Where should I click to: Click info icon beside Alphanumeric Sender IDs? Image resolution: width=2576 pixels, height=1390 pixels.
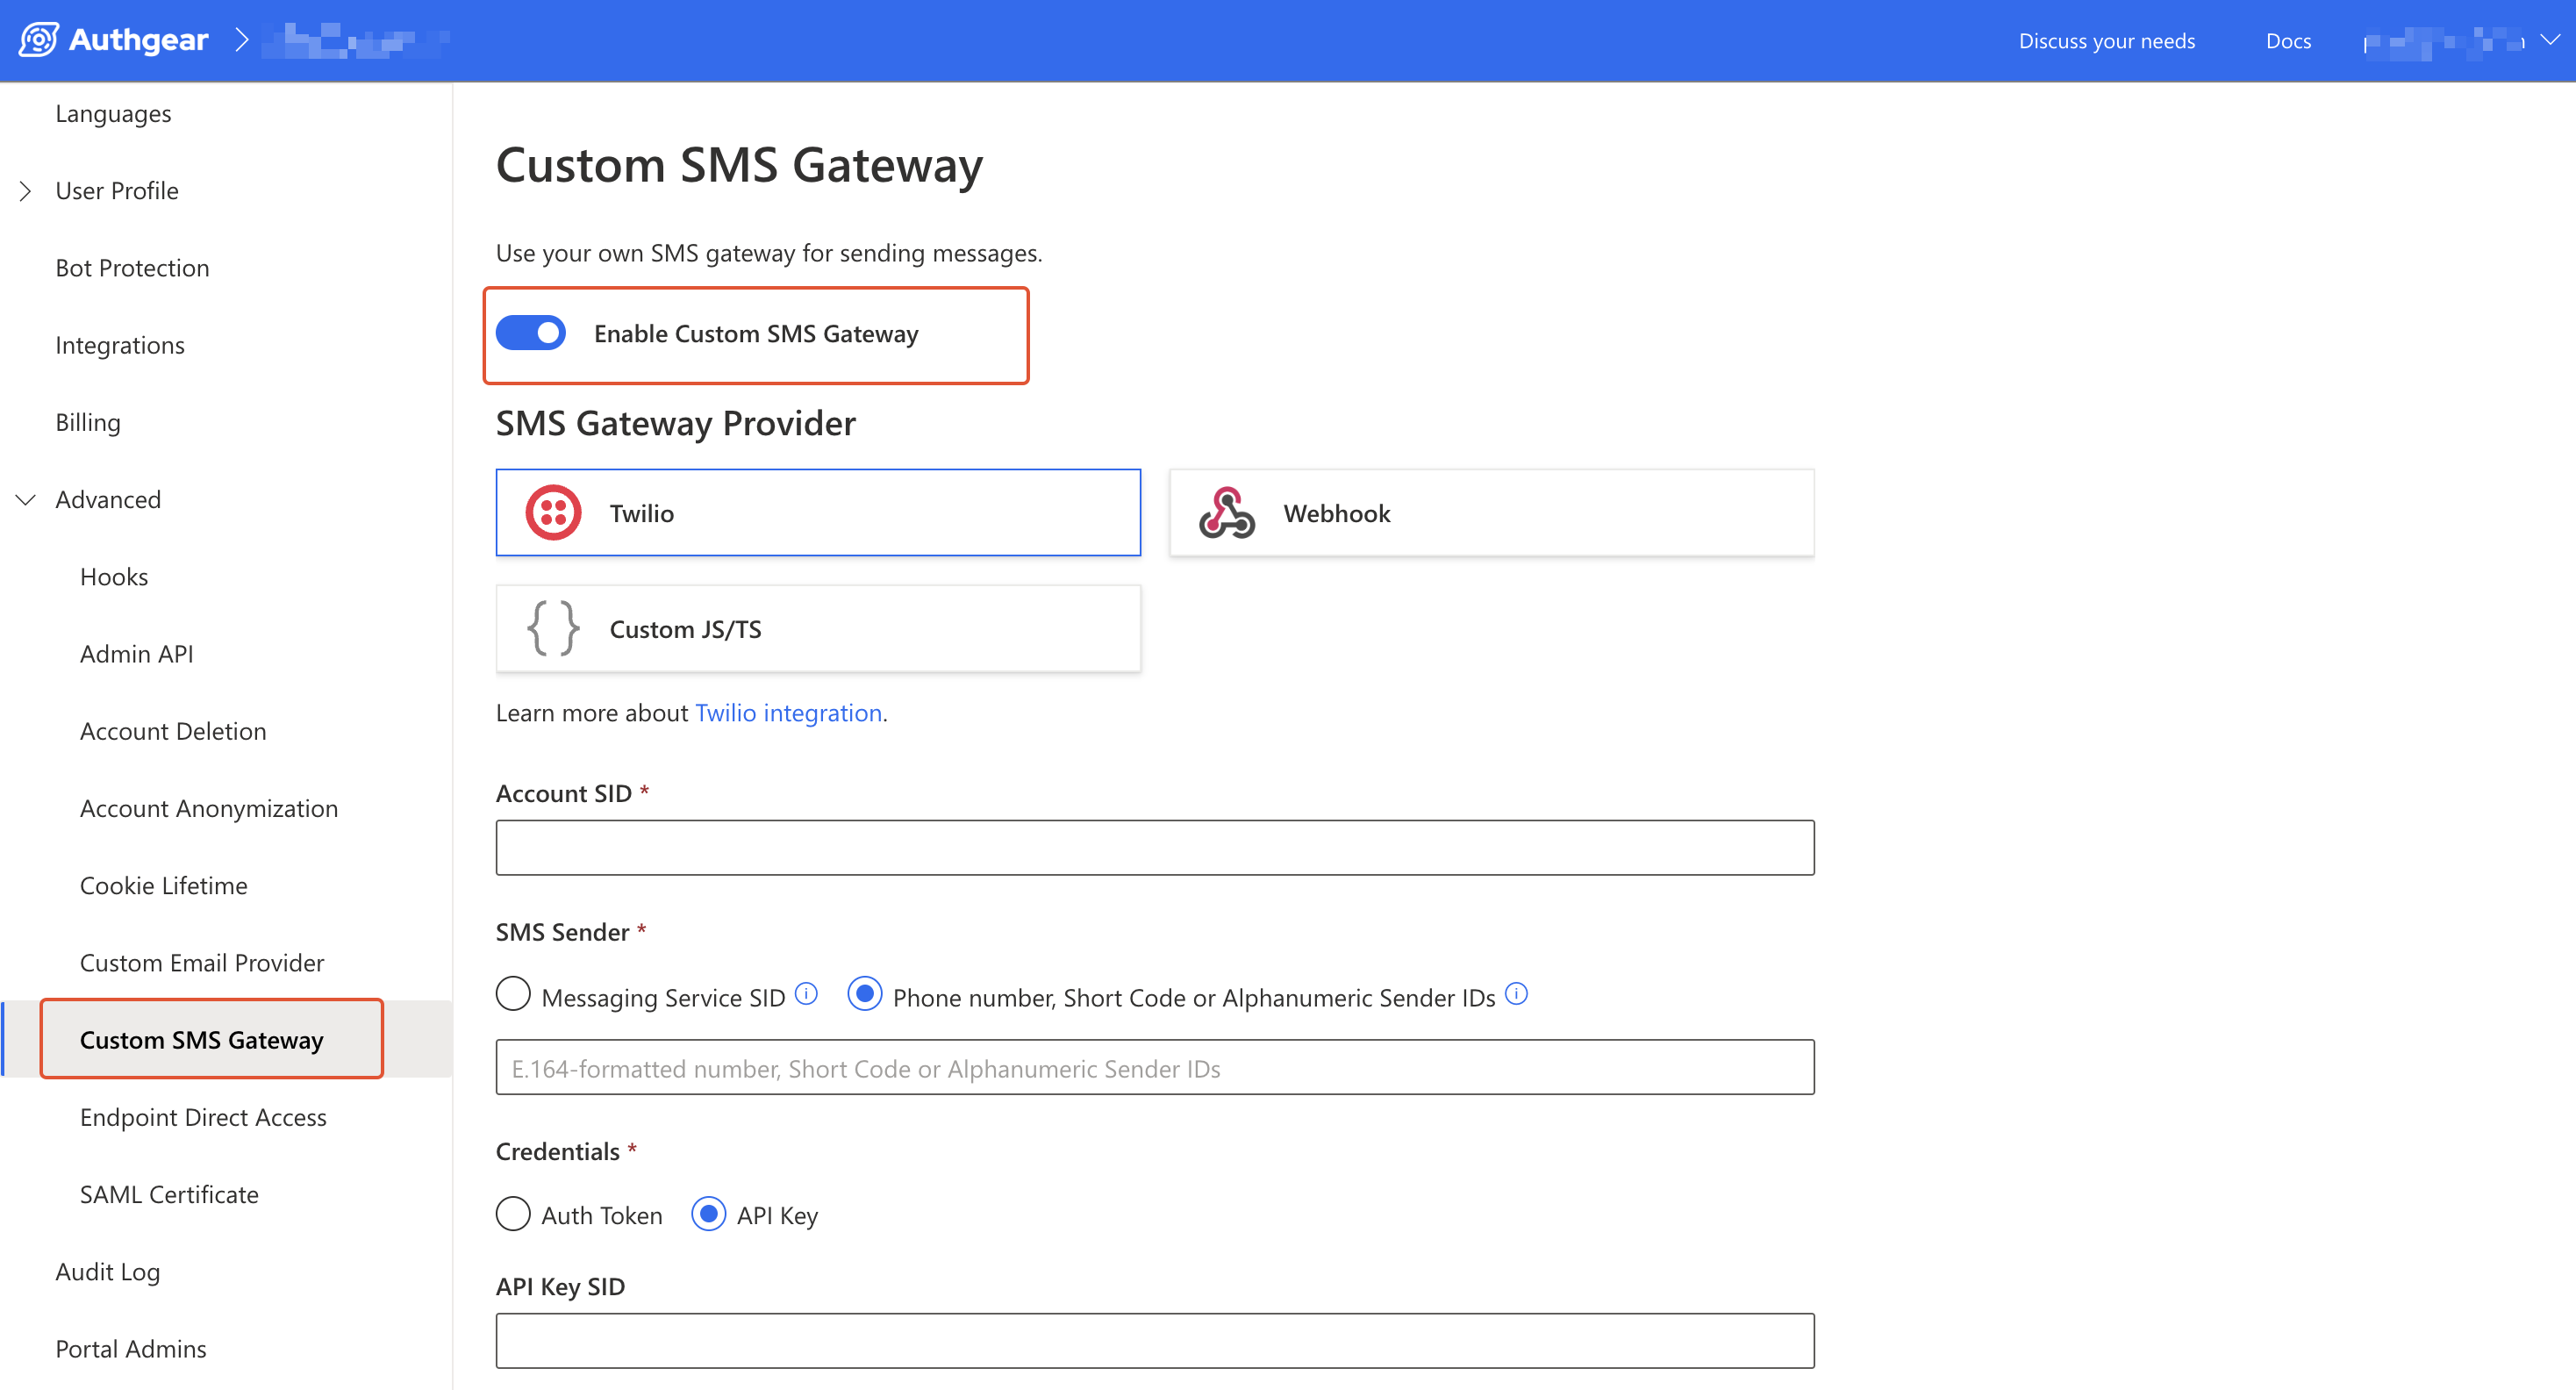[x=1516, y=994]
